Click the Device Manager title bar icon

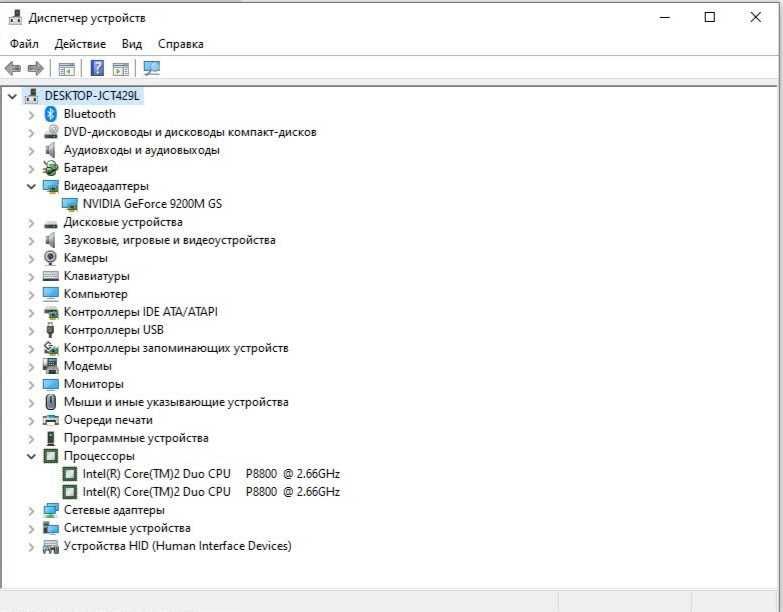coord(15,17)
